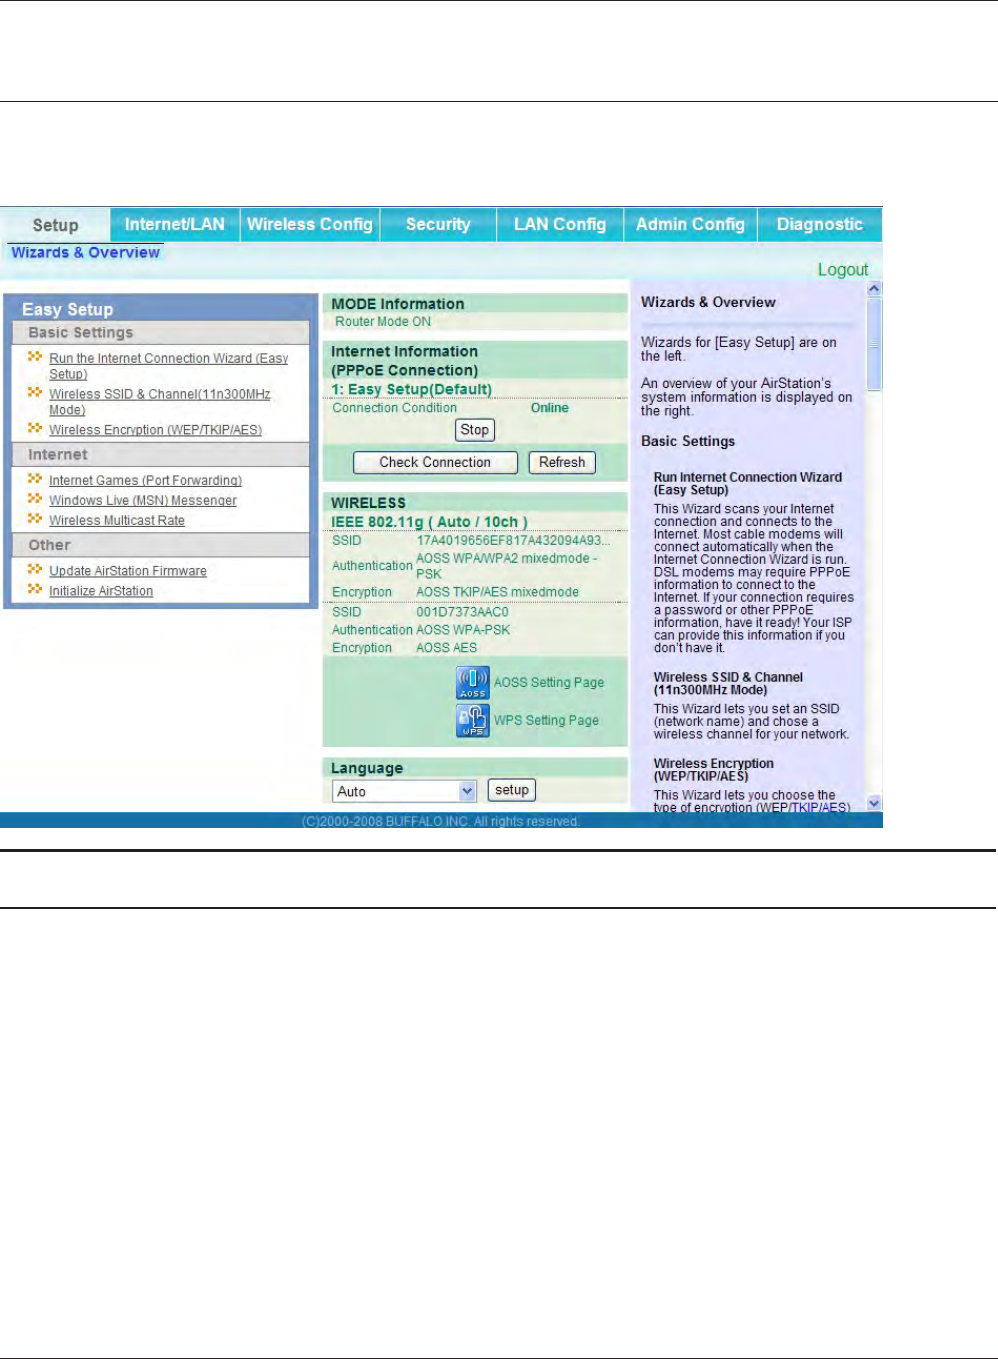998x1359 pixels.
Task: Open Wireless SSID & Channel wizard link
Action: [159, 402]
